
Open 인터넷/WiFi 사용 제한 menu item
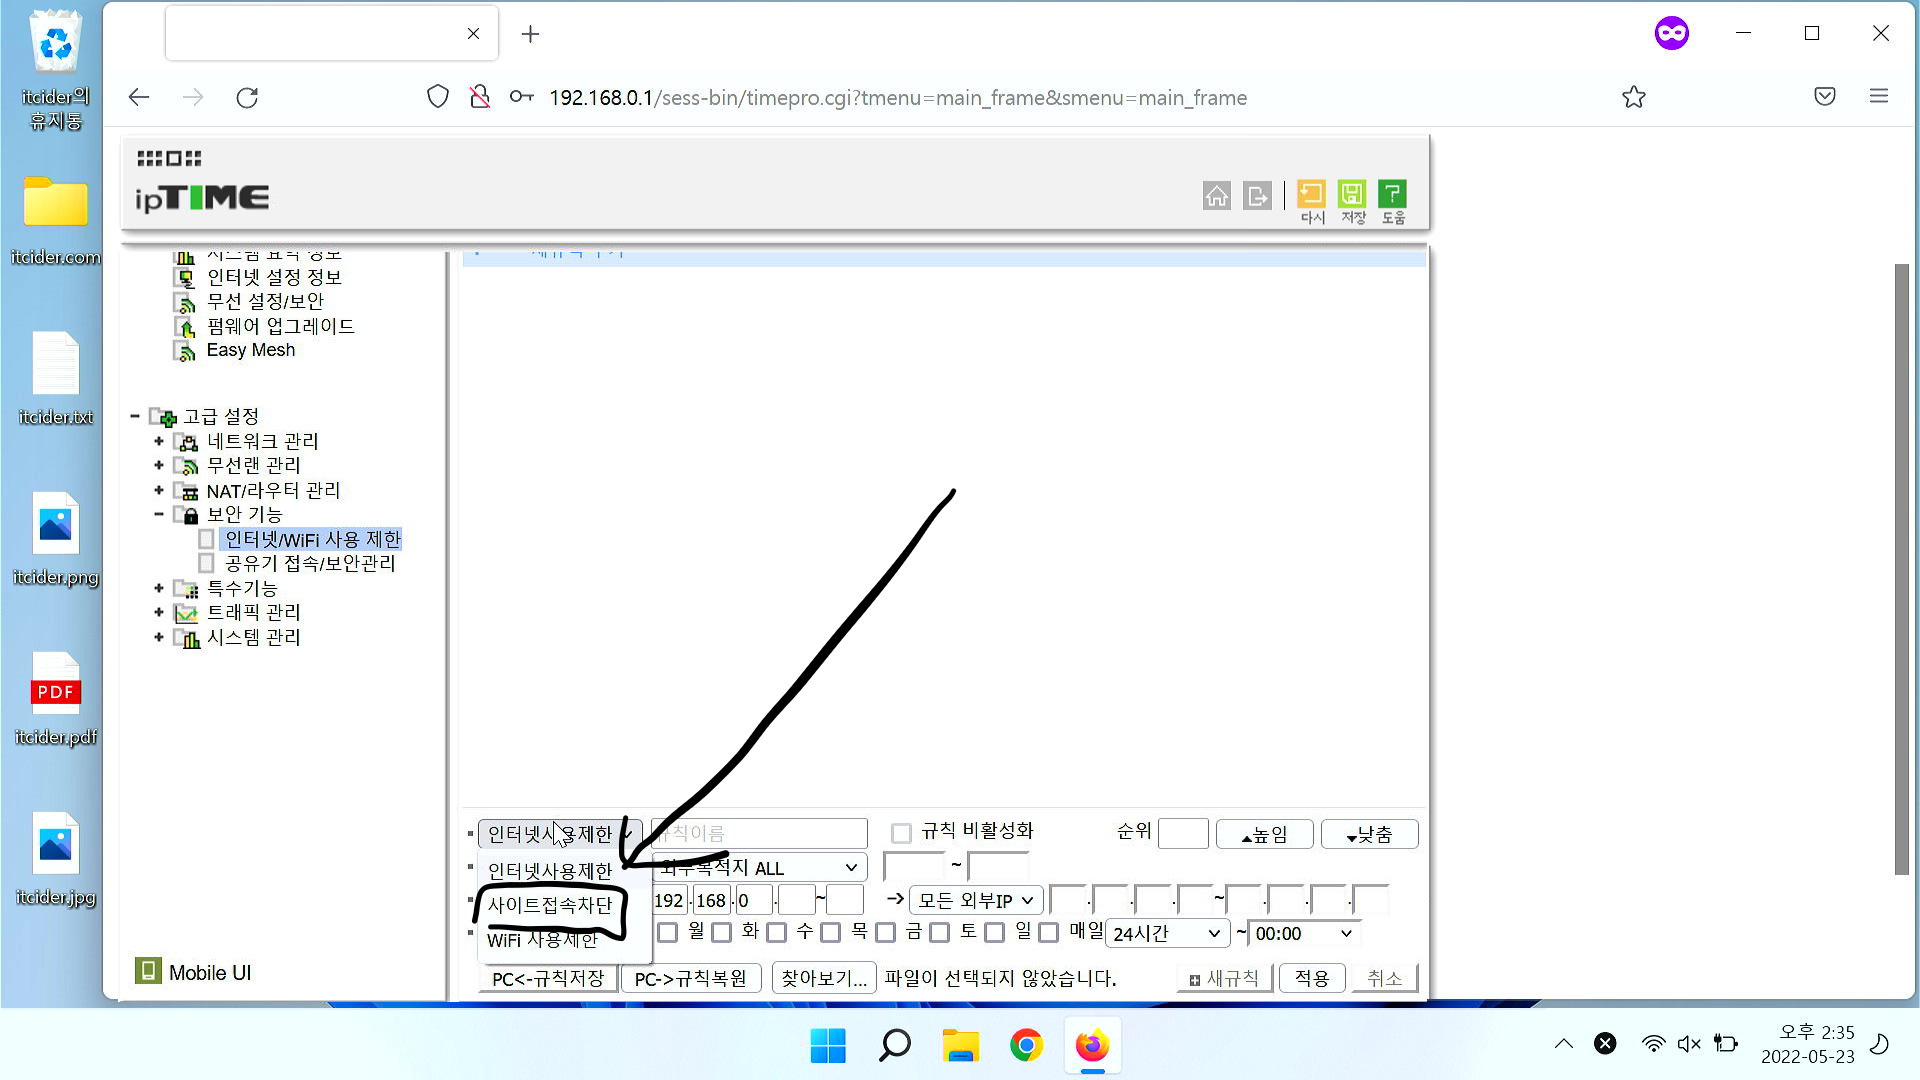click(x=312, y=539)
